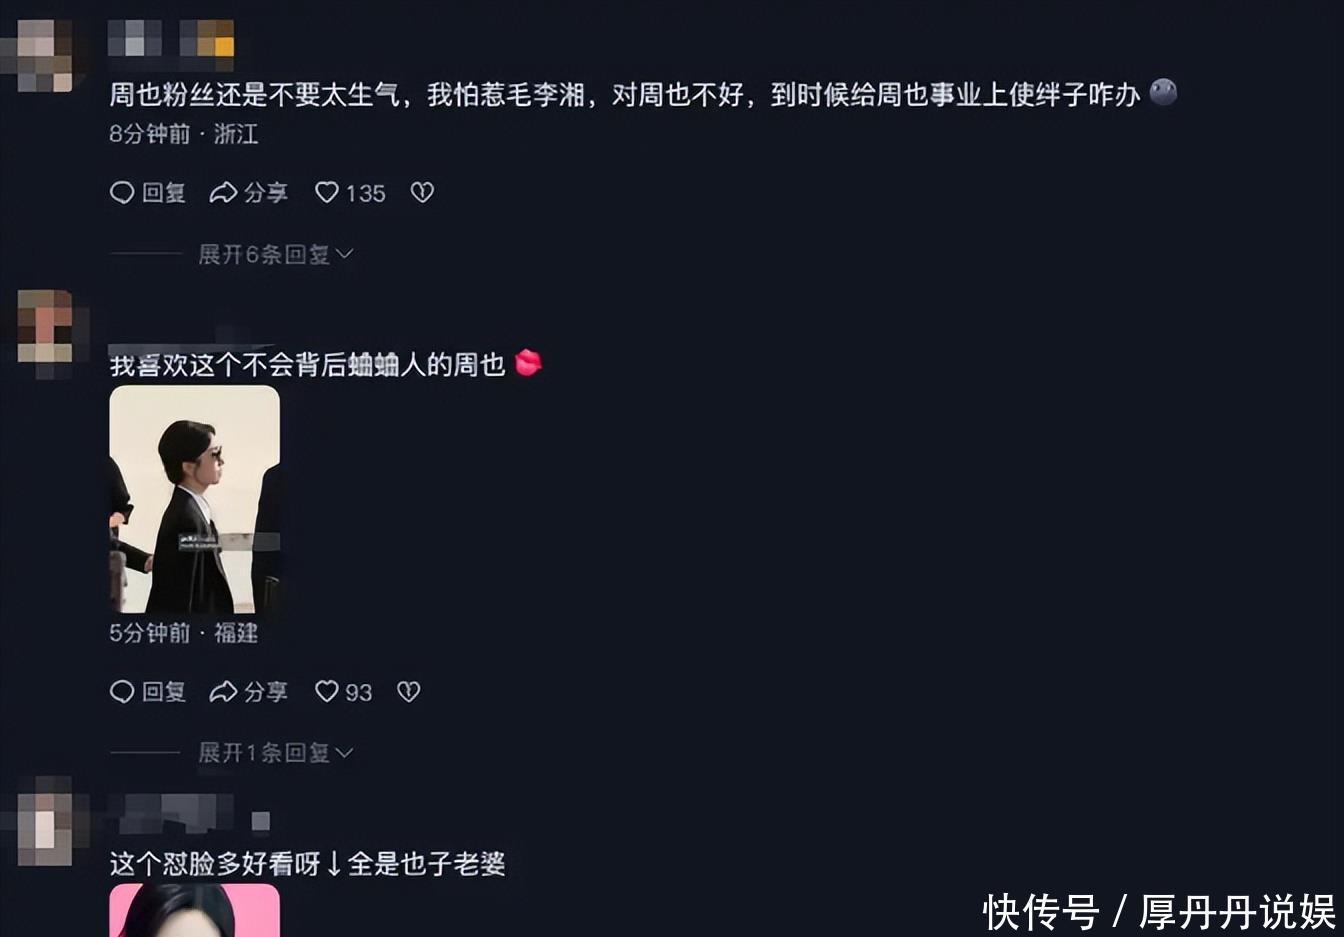This screenshot has width=1344, height=937.
Task: Open the third commenter's avatar
Action: tap(45, 822)
